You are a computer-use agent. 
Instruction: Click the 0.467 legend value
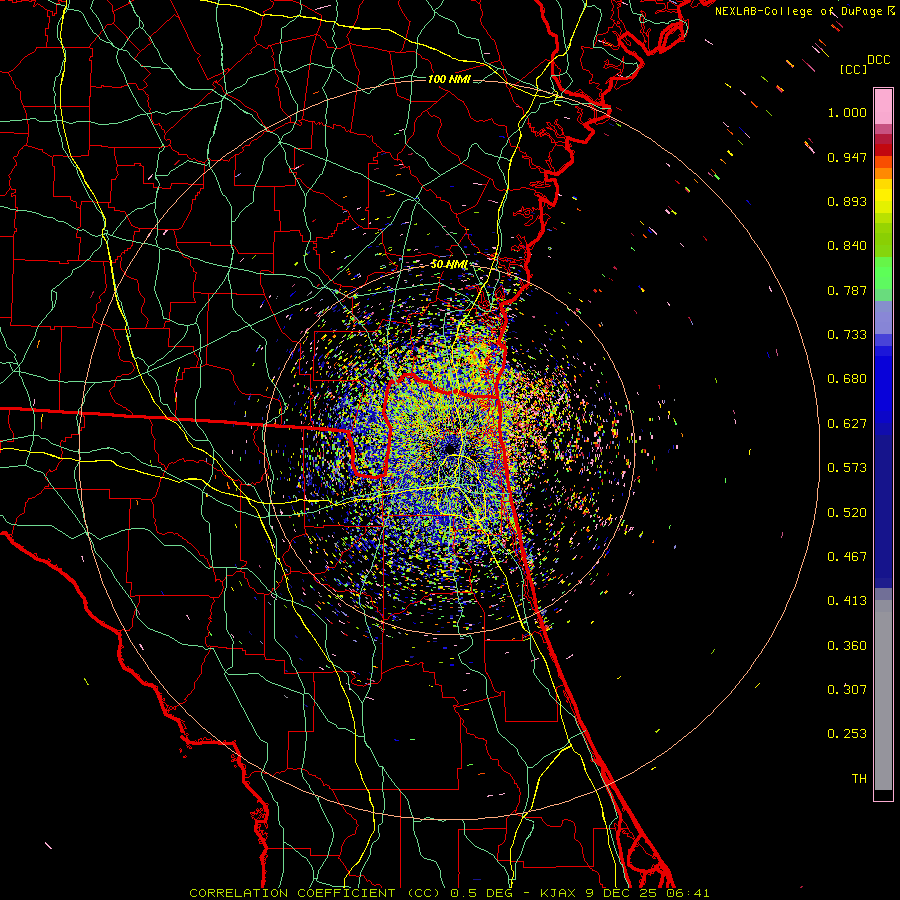[x=847, y=557]
